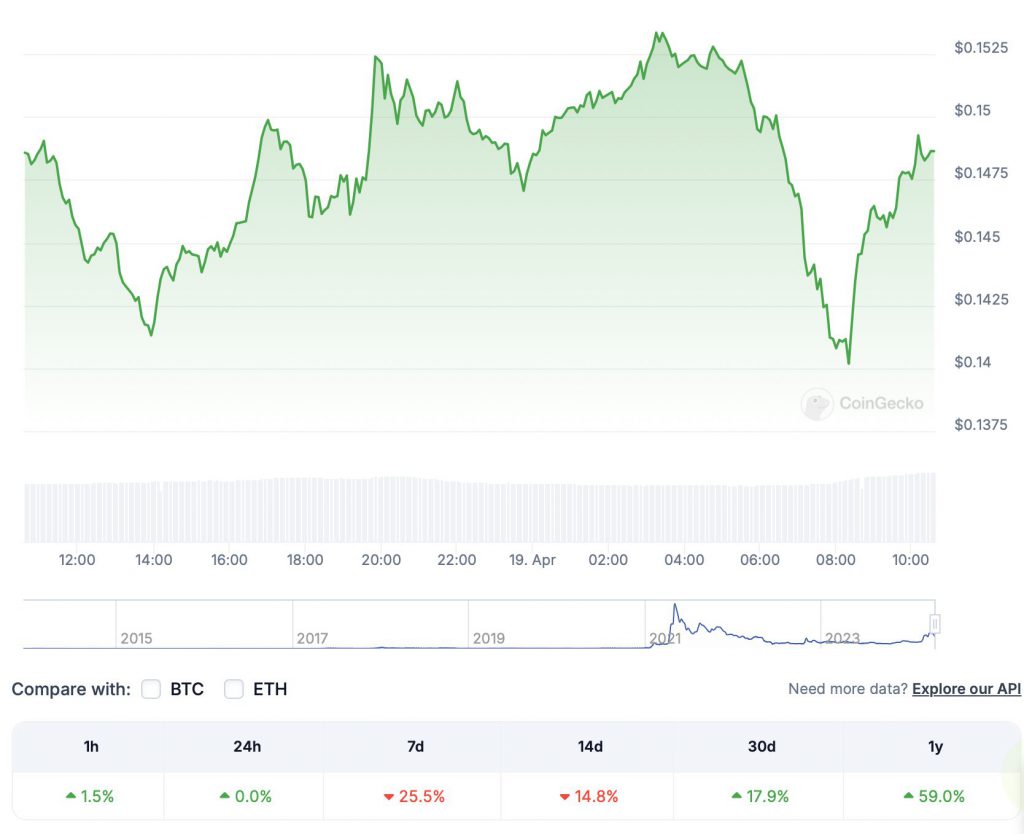
Task: Click the green arrow beside 1.5%
Action: 70,796
